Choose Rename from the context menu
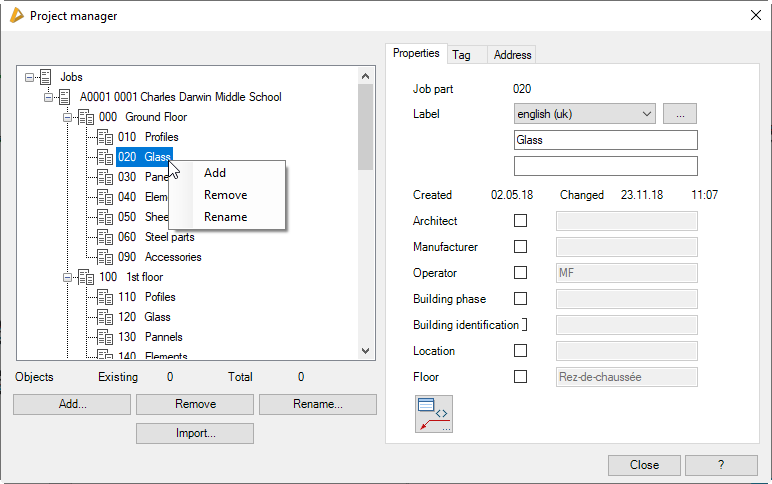Viewport: 772px width, 484px height. click(x=225, y=217)
